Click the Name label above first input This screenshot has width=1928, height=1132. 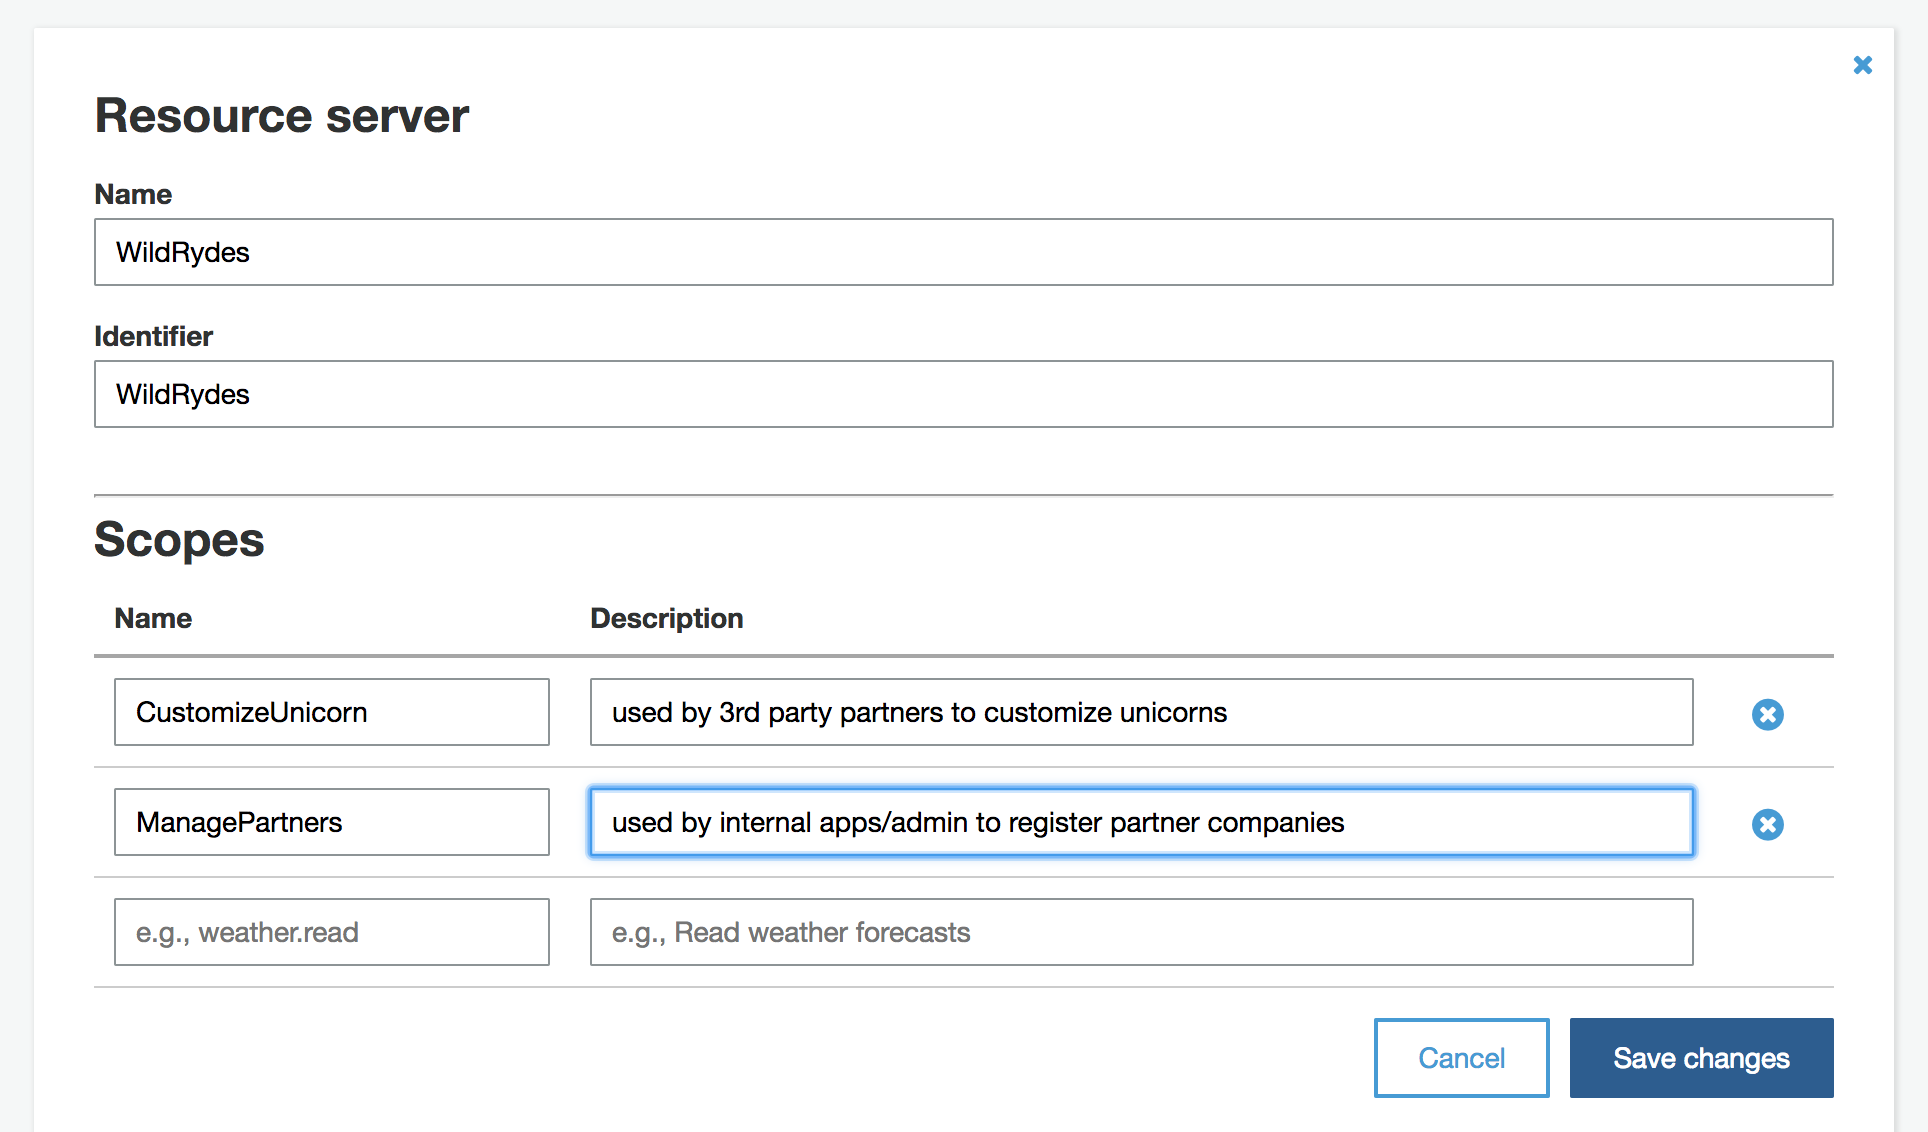(133, 194)
